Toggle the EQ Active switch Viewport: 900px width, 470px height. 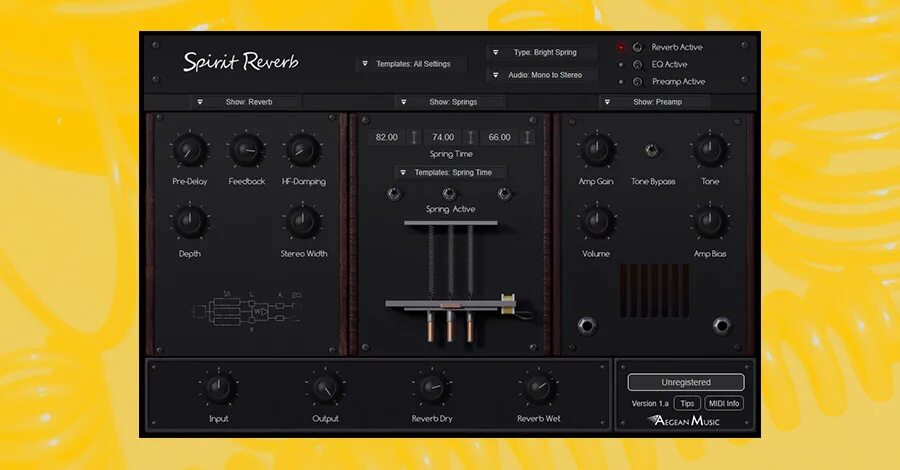637,65
